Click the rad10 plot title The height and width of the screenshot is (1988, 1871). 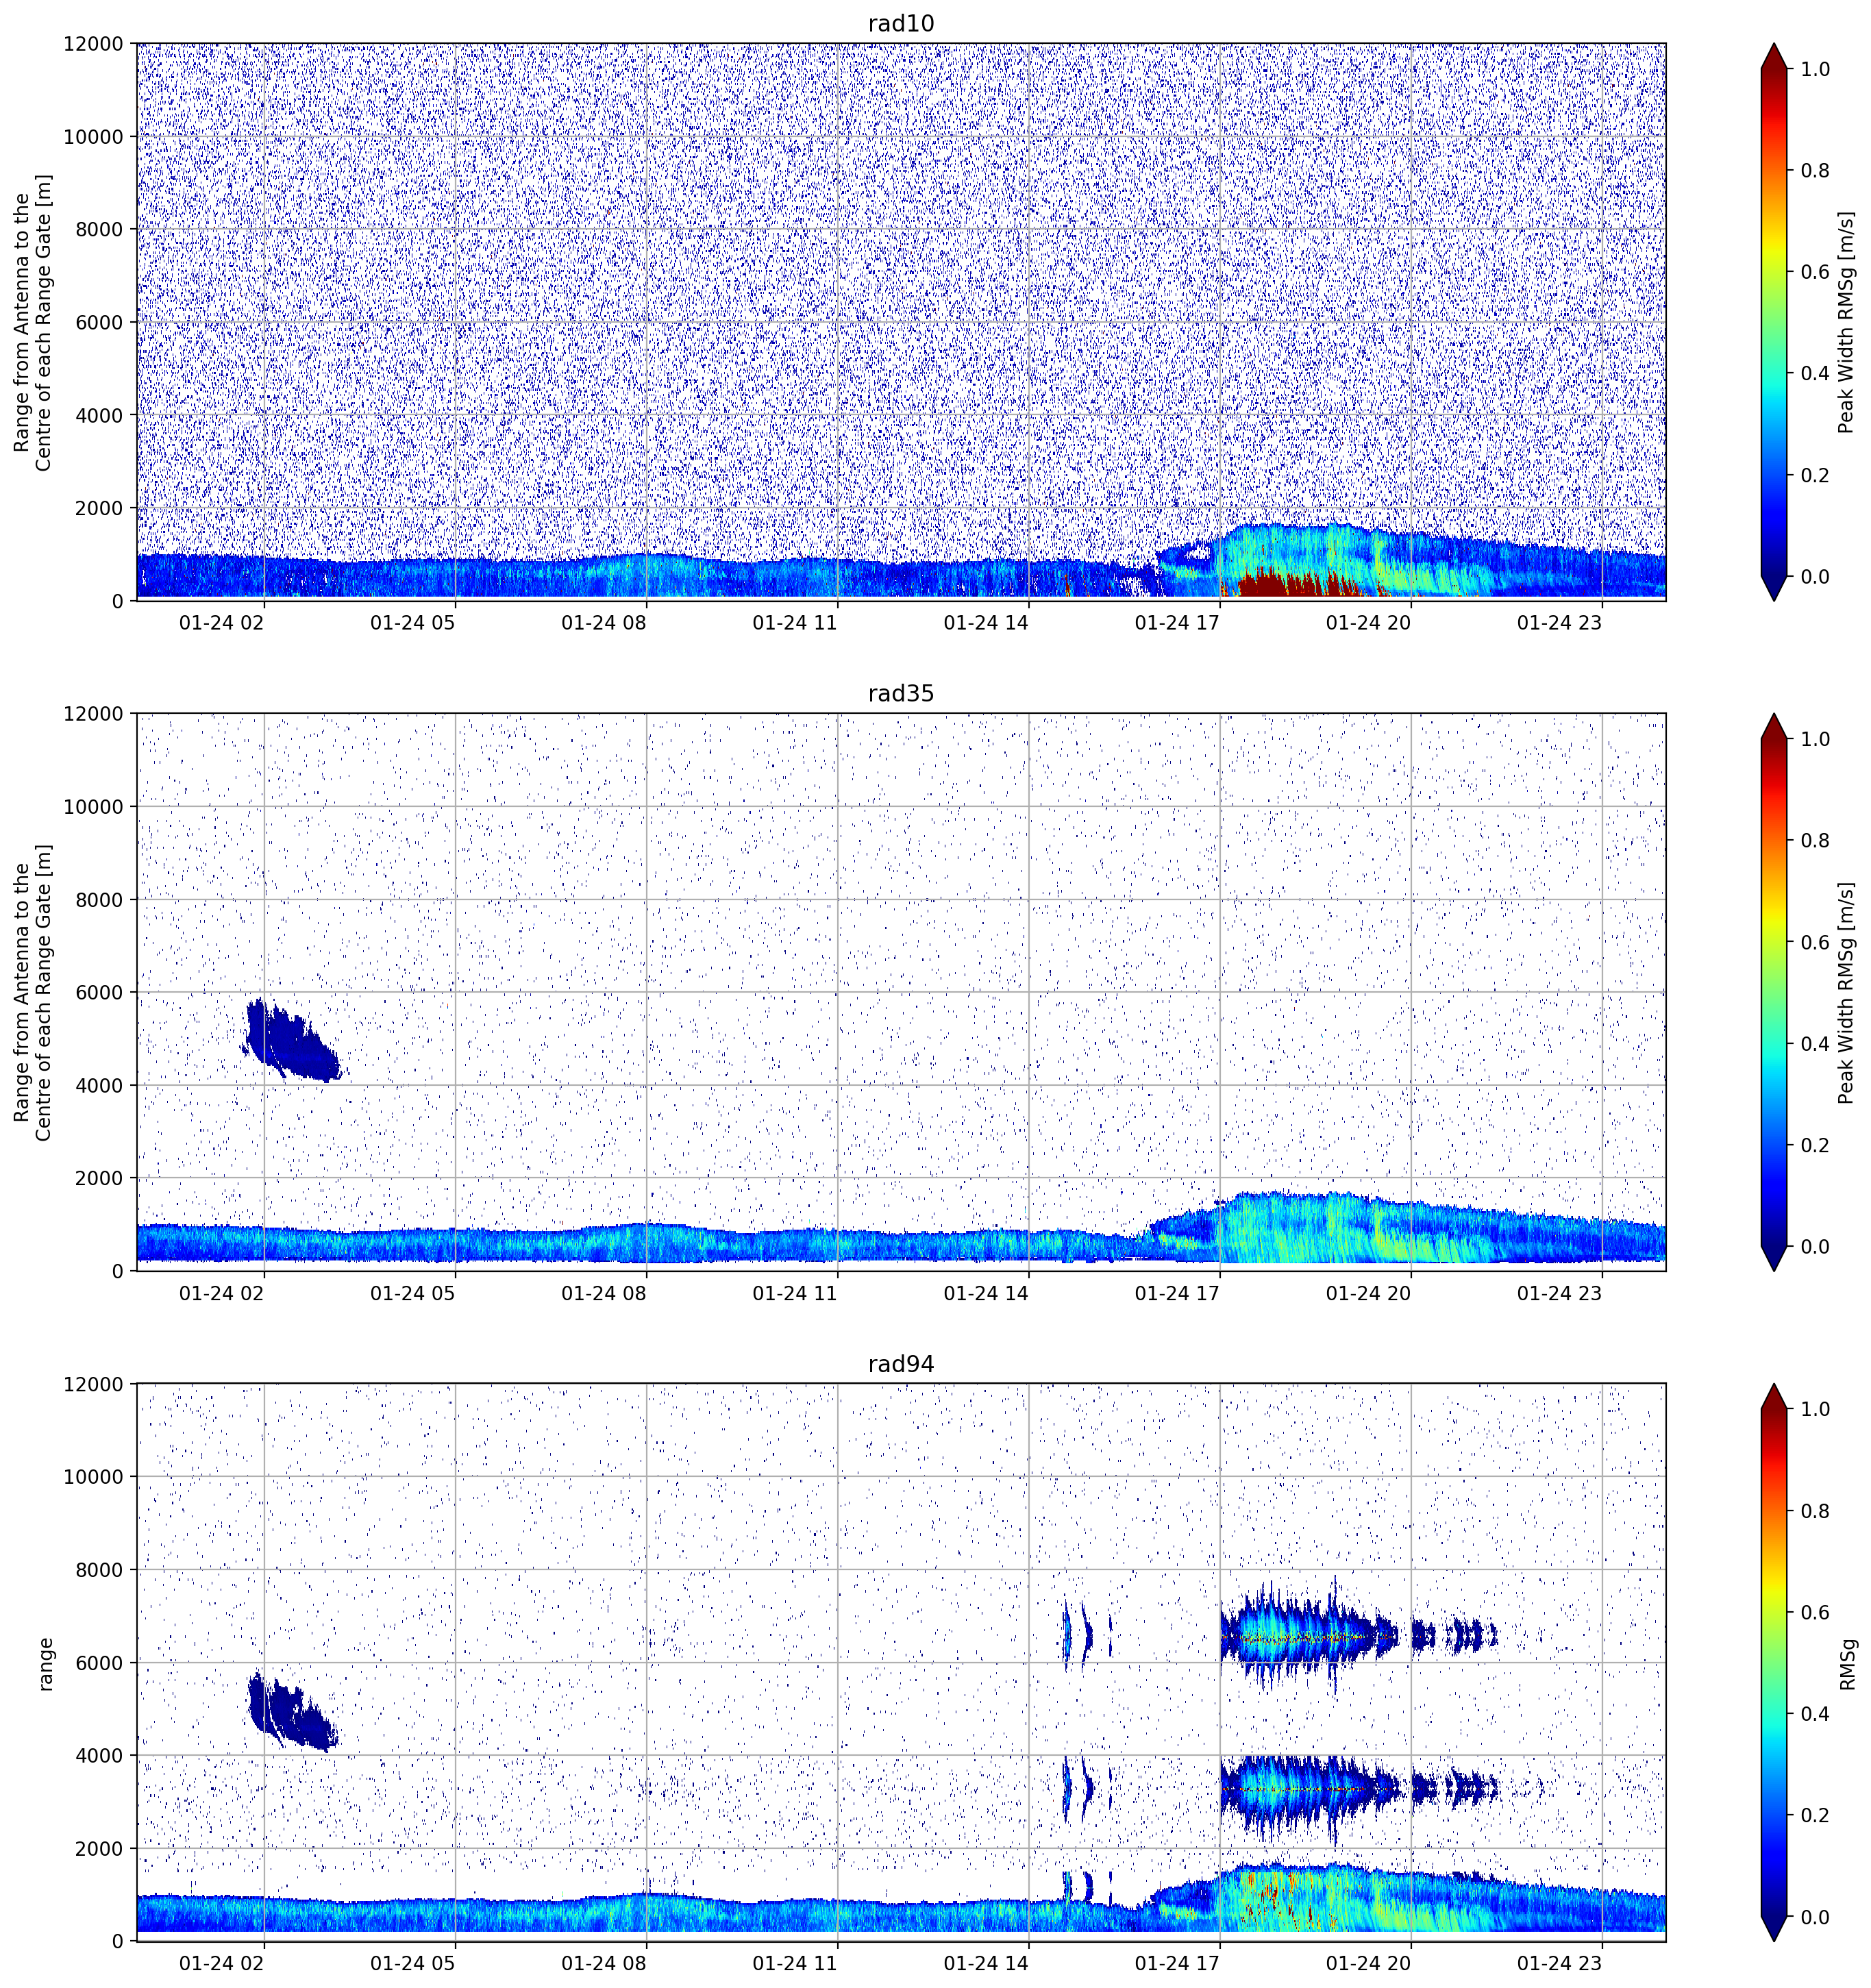click(x=900, y=24)
